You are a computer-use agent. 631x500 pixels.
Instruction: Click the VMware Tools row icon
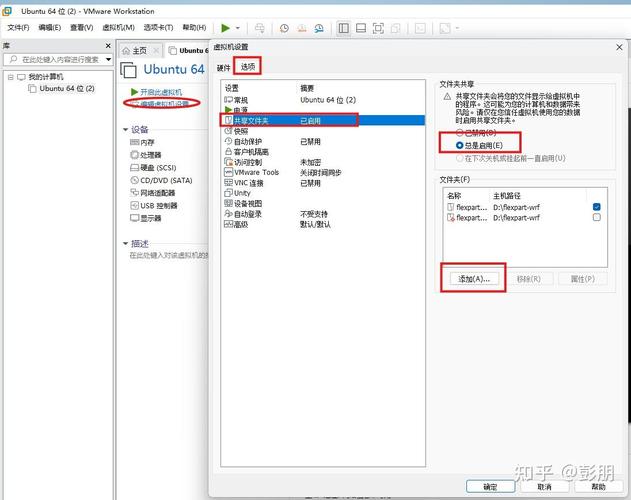click(228, 172)
